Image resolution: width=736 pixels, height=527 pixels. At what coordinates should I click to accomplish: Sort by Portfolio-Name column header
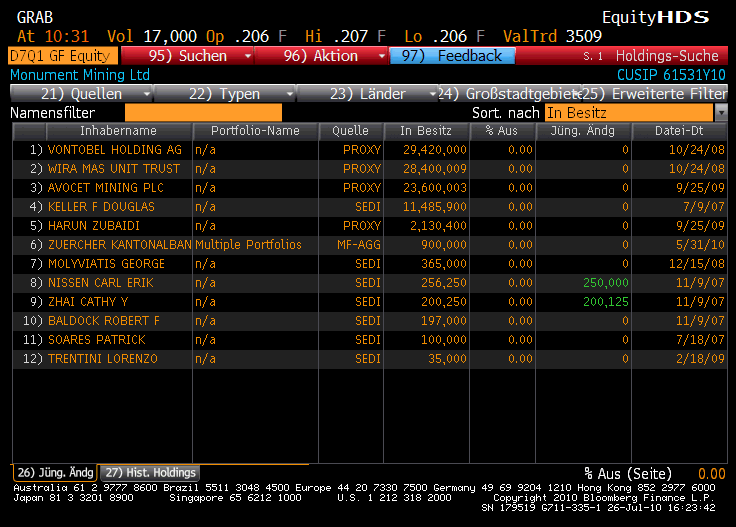255,131
